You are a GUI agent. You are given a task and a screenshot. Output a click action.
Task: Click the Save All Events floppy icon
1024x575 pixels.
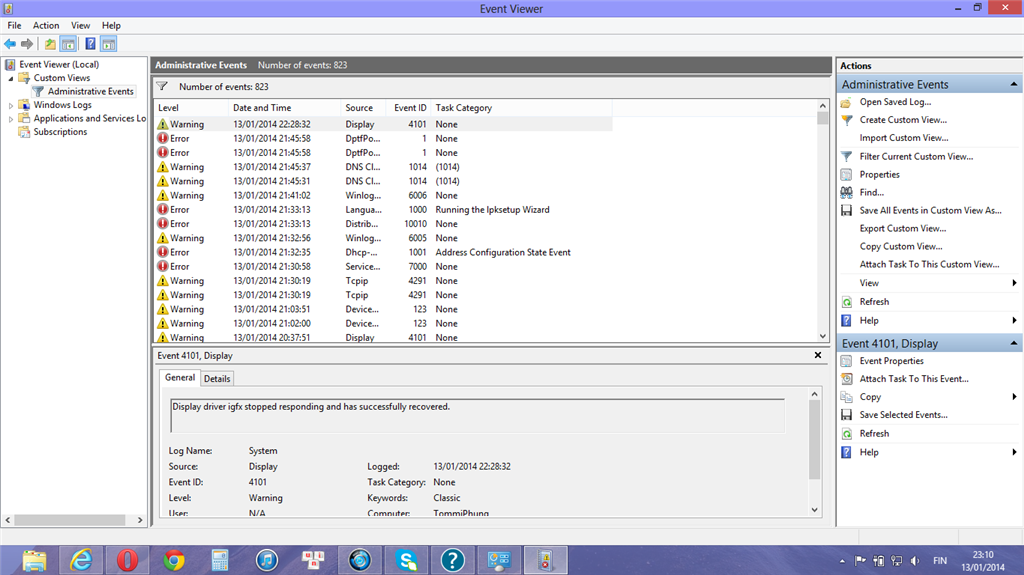(846, 210)
